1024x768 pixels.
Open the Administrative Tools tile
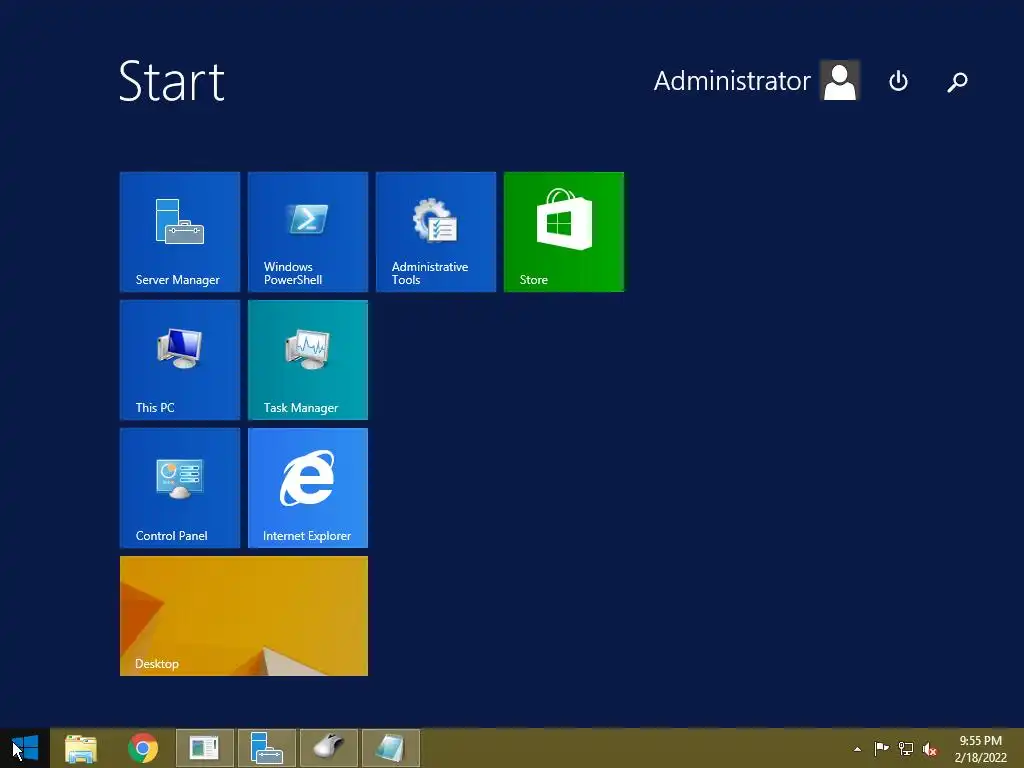click(x=436, y=232)
